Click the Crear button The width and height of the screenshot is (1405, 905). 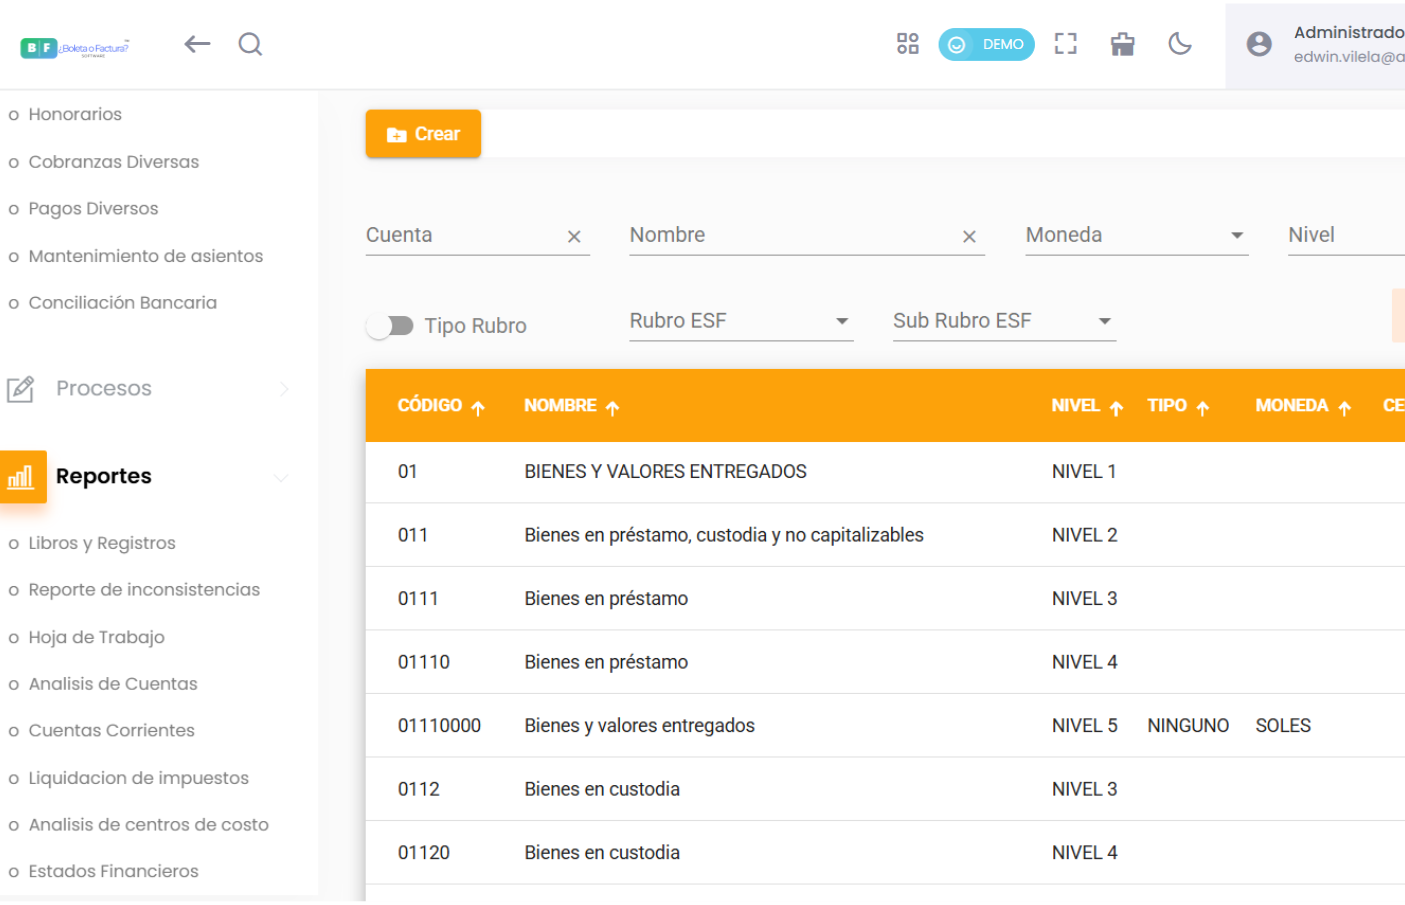click(x=423, y=134)
